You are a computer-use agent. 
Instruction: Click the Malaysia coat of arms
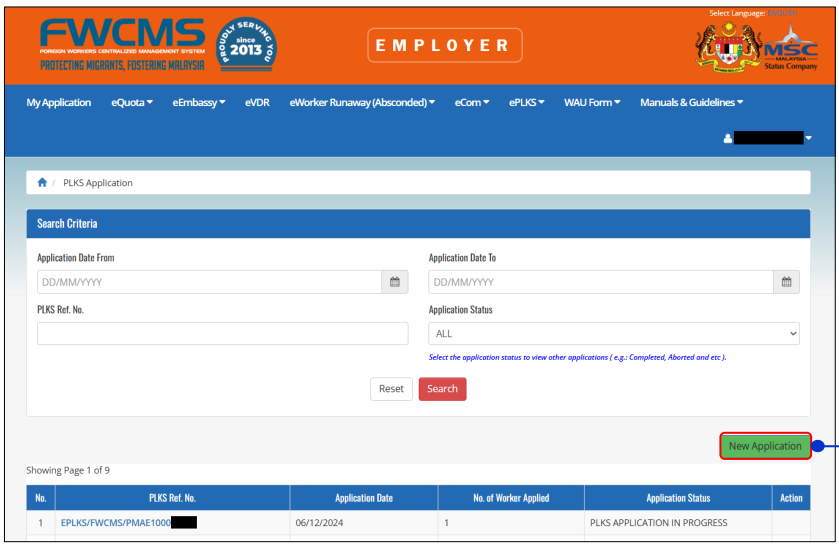[x=728, y=47]
